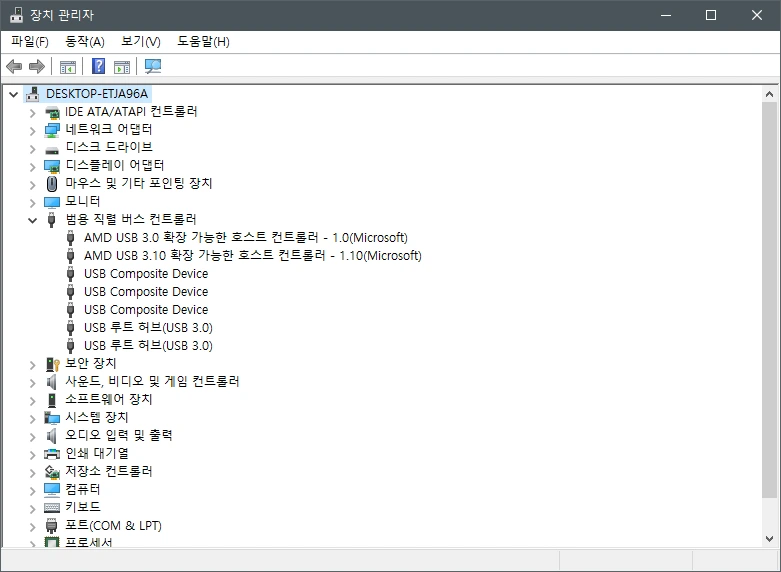The height and width of the screenshot is (572, 781).
Task: Click the scan for hardware changes icon
Action: click(x=153, y=66)
